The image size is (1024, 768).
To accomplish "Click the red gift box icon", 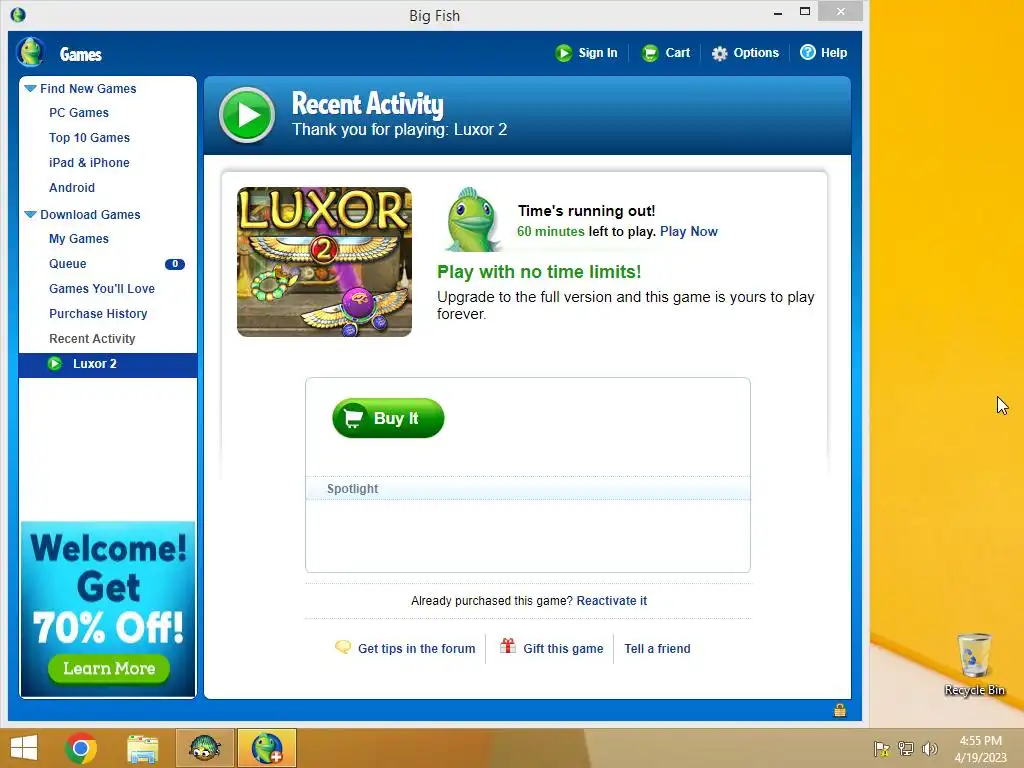I will pos(507,647).
